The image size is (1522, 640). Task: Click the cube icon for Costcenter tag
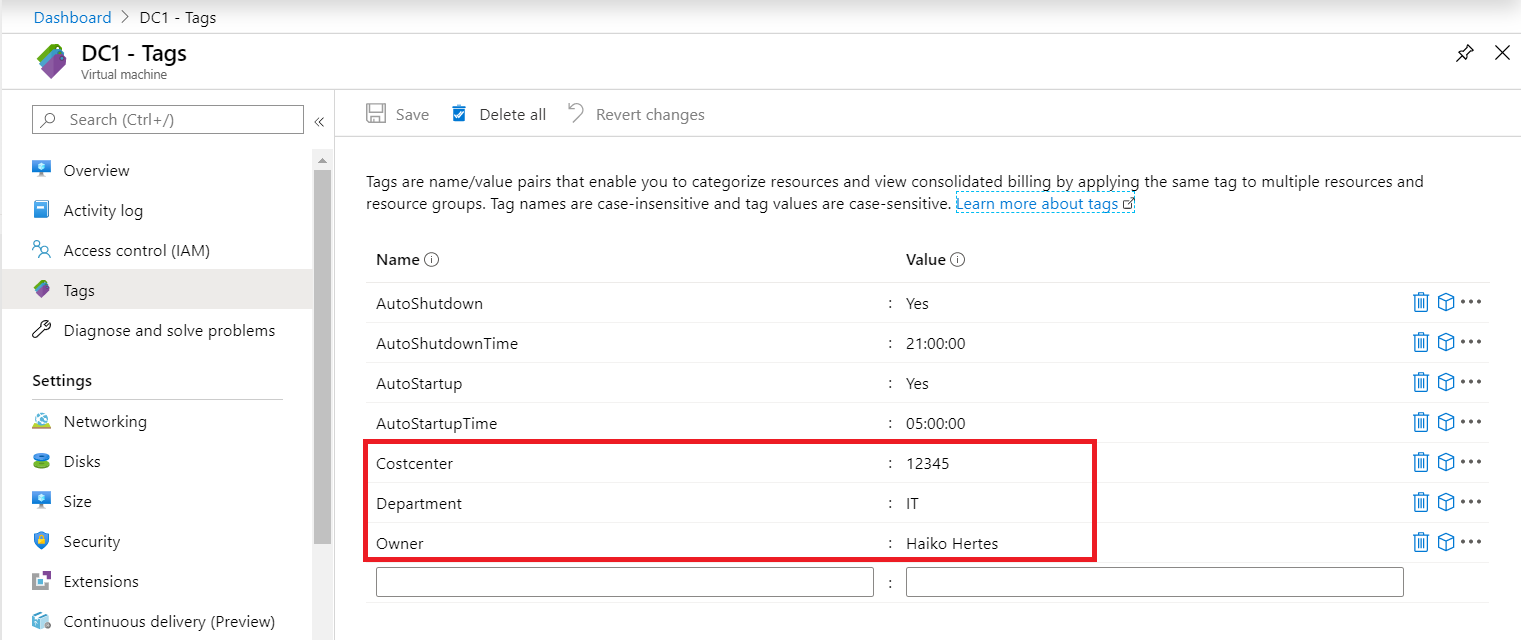(x=1445, y=462)
